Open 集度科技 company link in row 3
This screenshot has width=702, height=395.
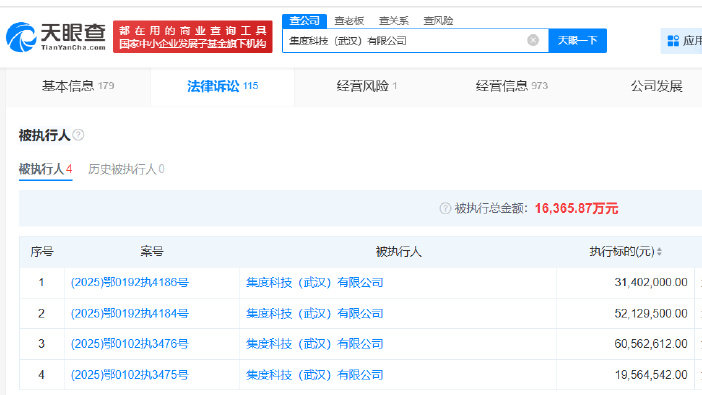click(315, 344)
